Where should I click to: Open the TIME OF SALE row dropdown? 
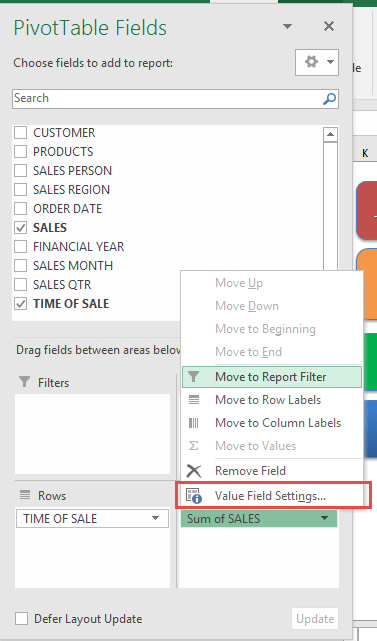155,518
